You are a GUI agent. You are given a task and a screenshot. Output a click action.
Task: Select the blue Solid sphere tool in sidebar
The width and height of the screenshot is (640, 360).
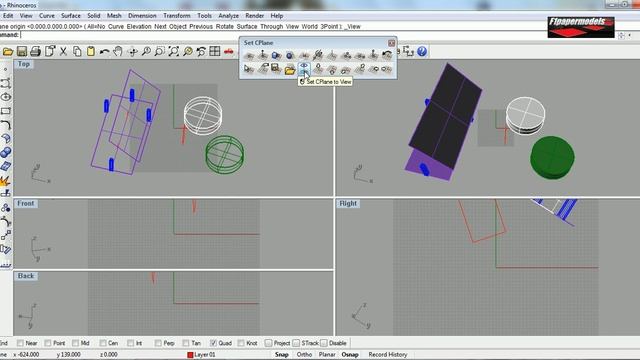(x=6, y=152)
